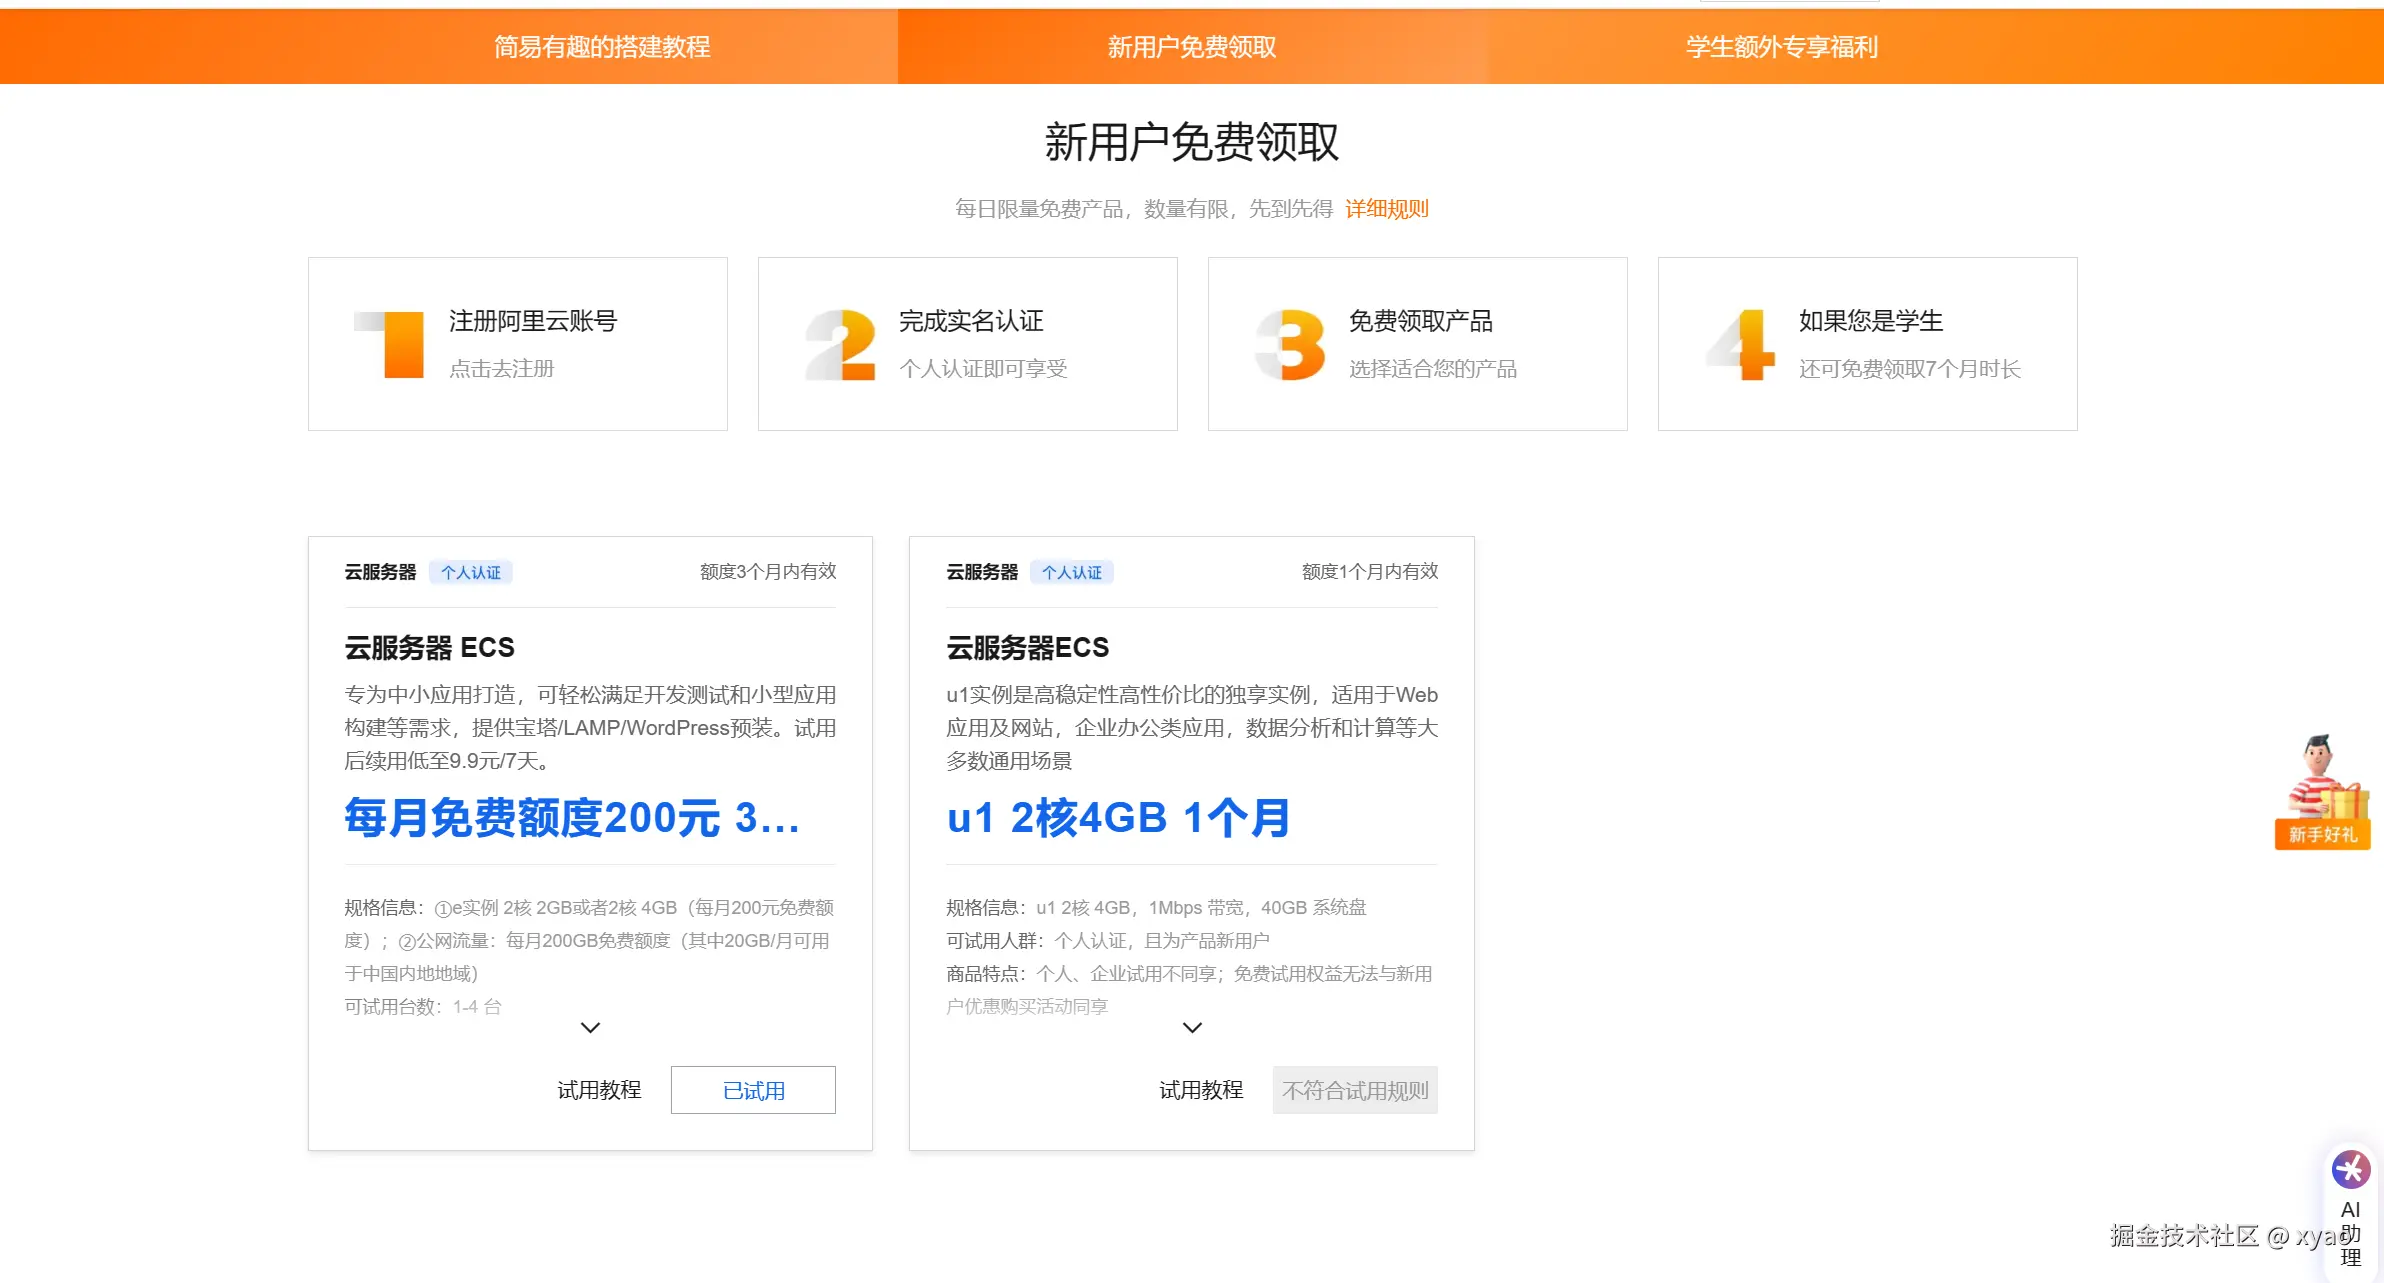Open 试用教程 on first ECS card
The height and width of the screenshot is (1283, 2384).
[599, 1090]
